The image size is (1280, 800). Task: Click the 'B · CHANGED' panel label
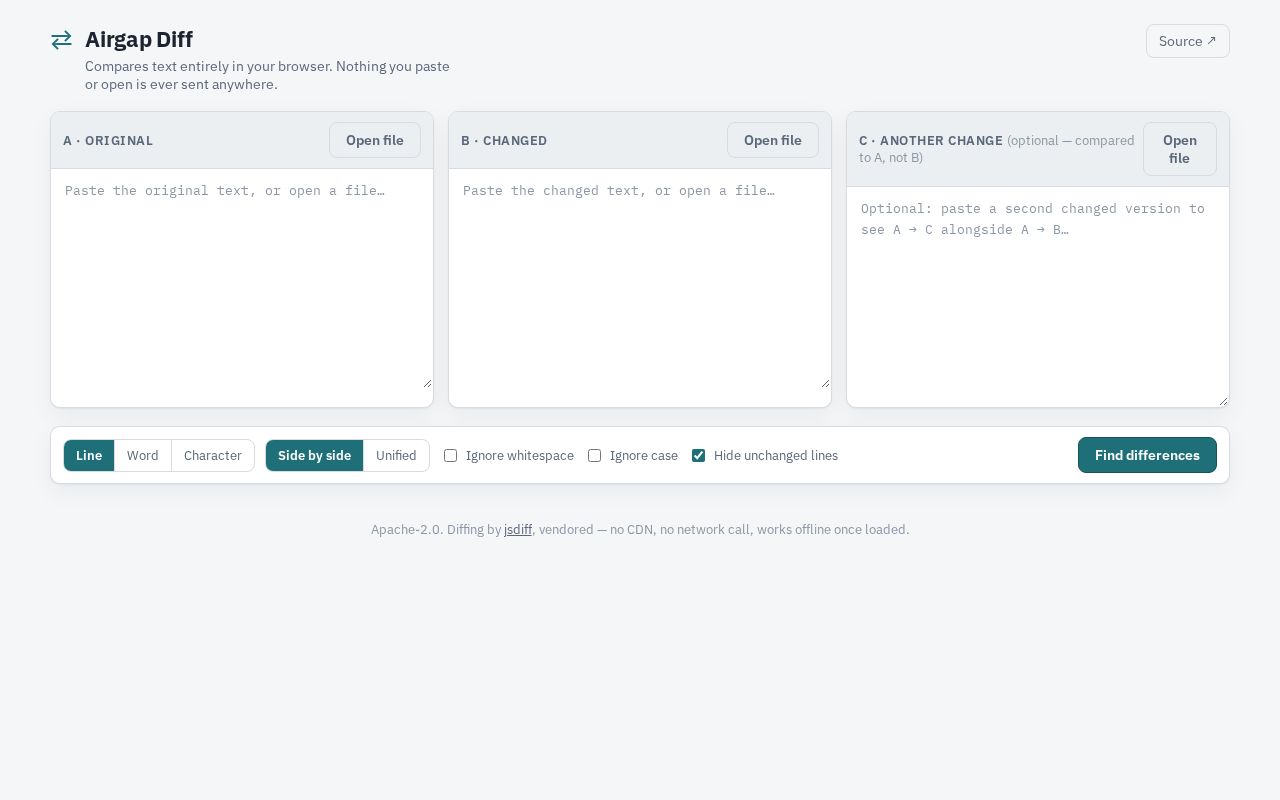click(x=504, y=140)
